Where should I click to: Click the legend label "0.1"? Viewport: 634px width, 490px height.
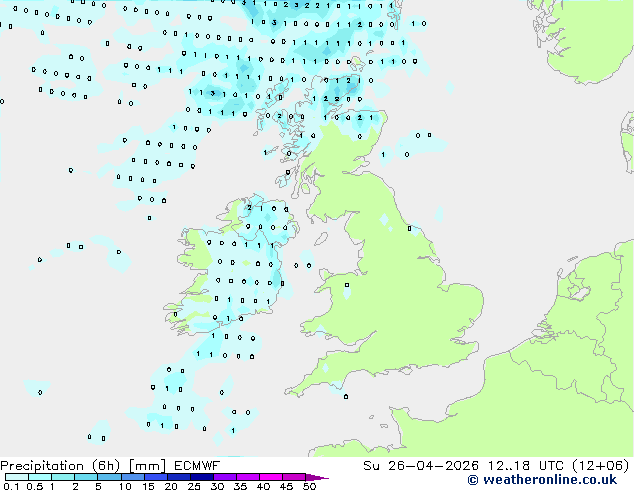[12, 486]
